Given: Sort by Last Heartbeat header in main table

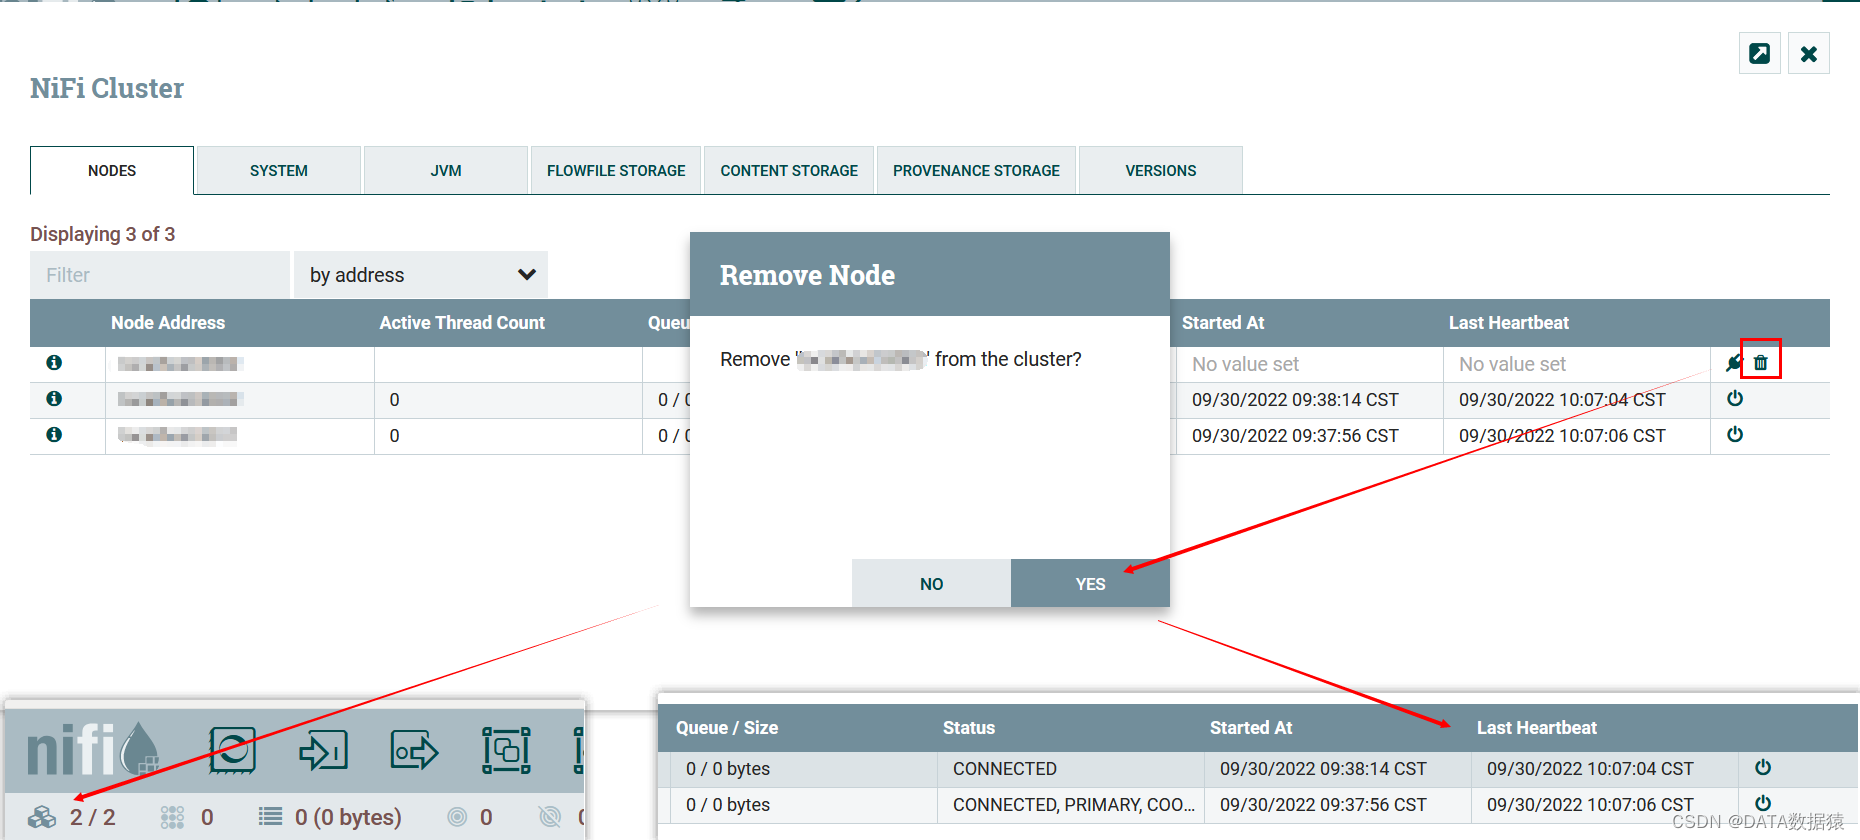Looking at the screenshot, I should (1509, 323).
